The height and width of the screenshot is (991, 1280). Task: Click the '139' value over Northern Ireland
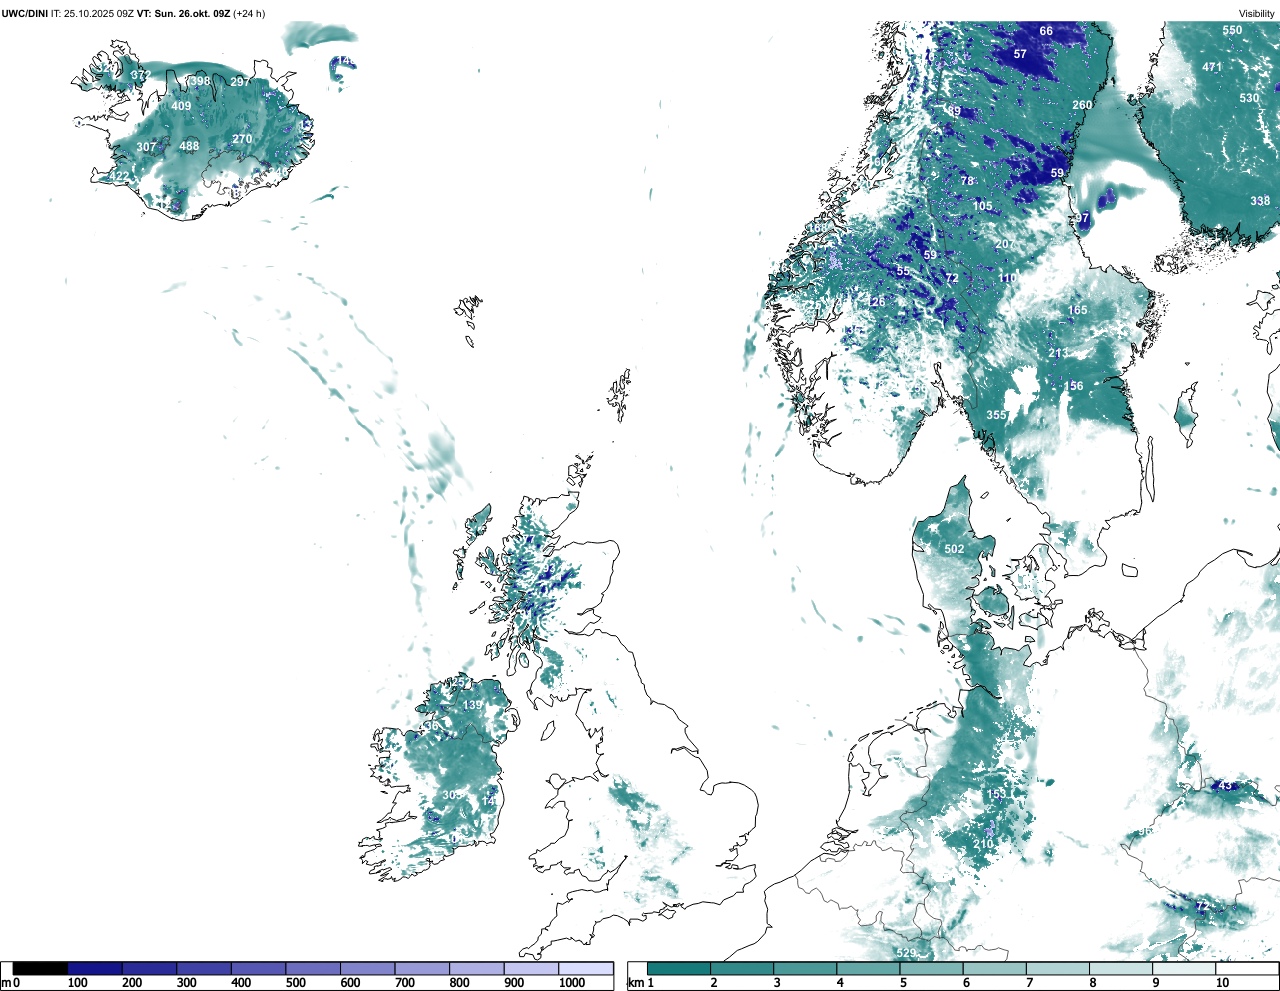[472, 705]
